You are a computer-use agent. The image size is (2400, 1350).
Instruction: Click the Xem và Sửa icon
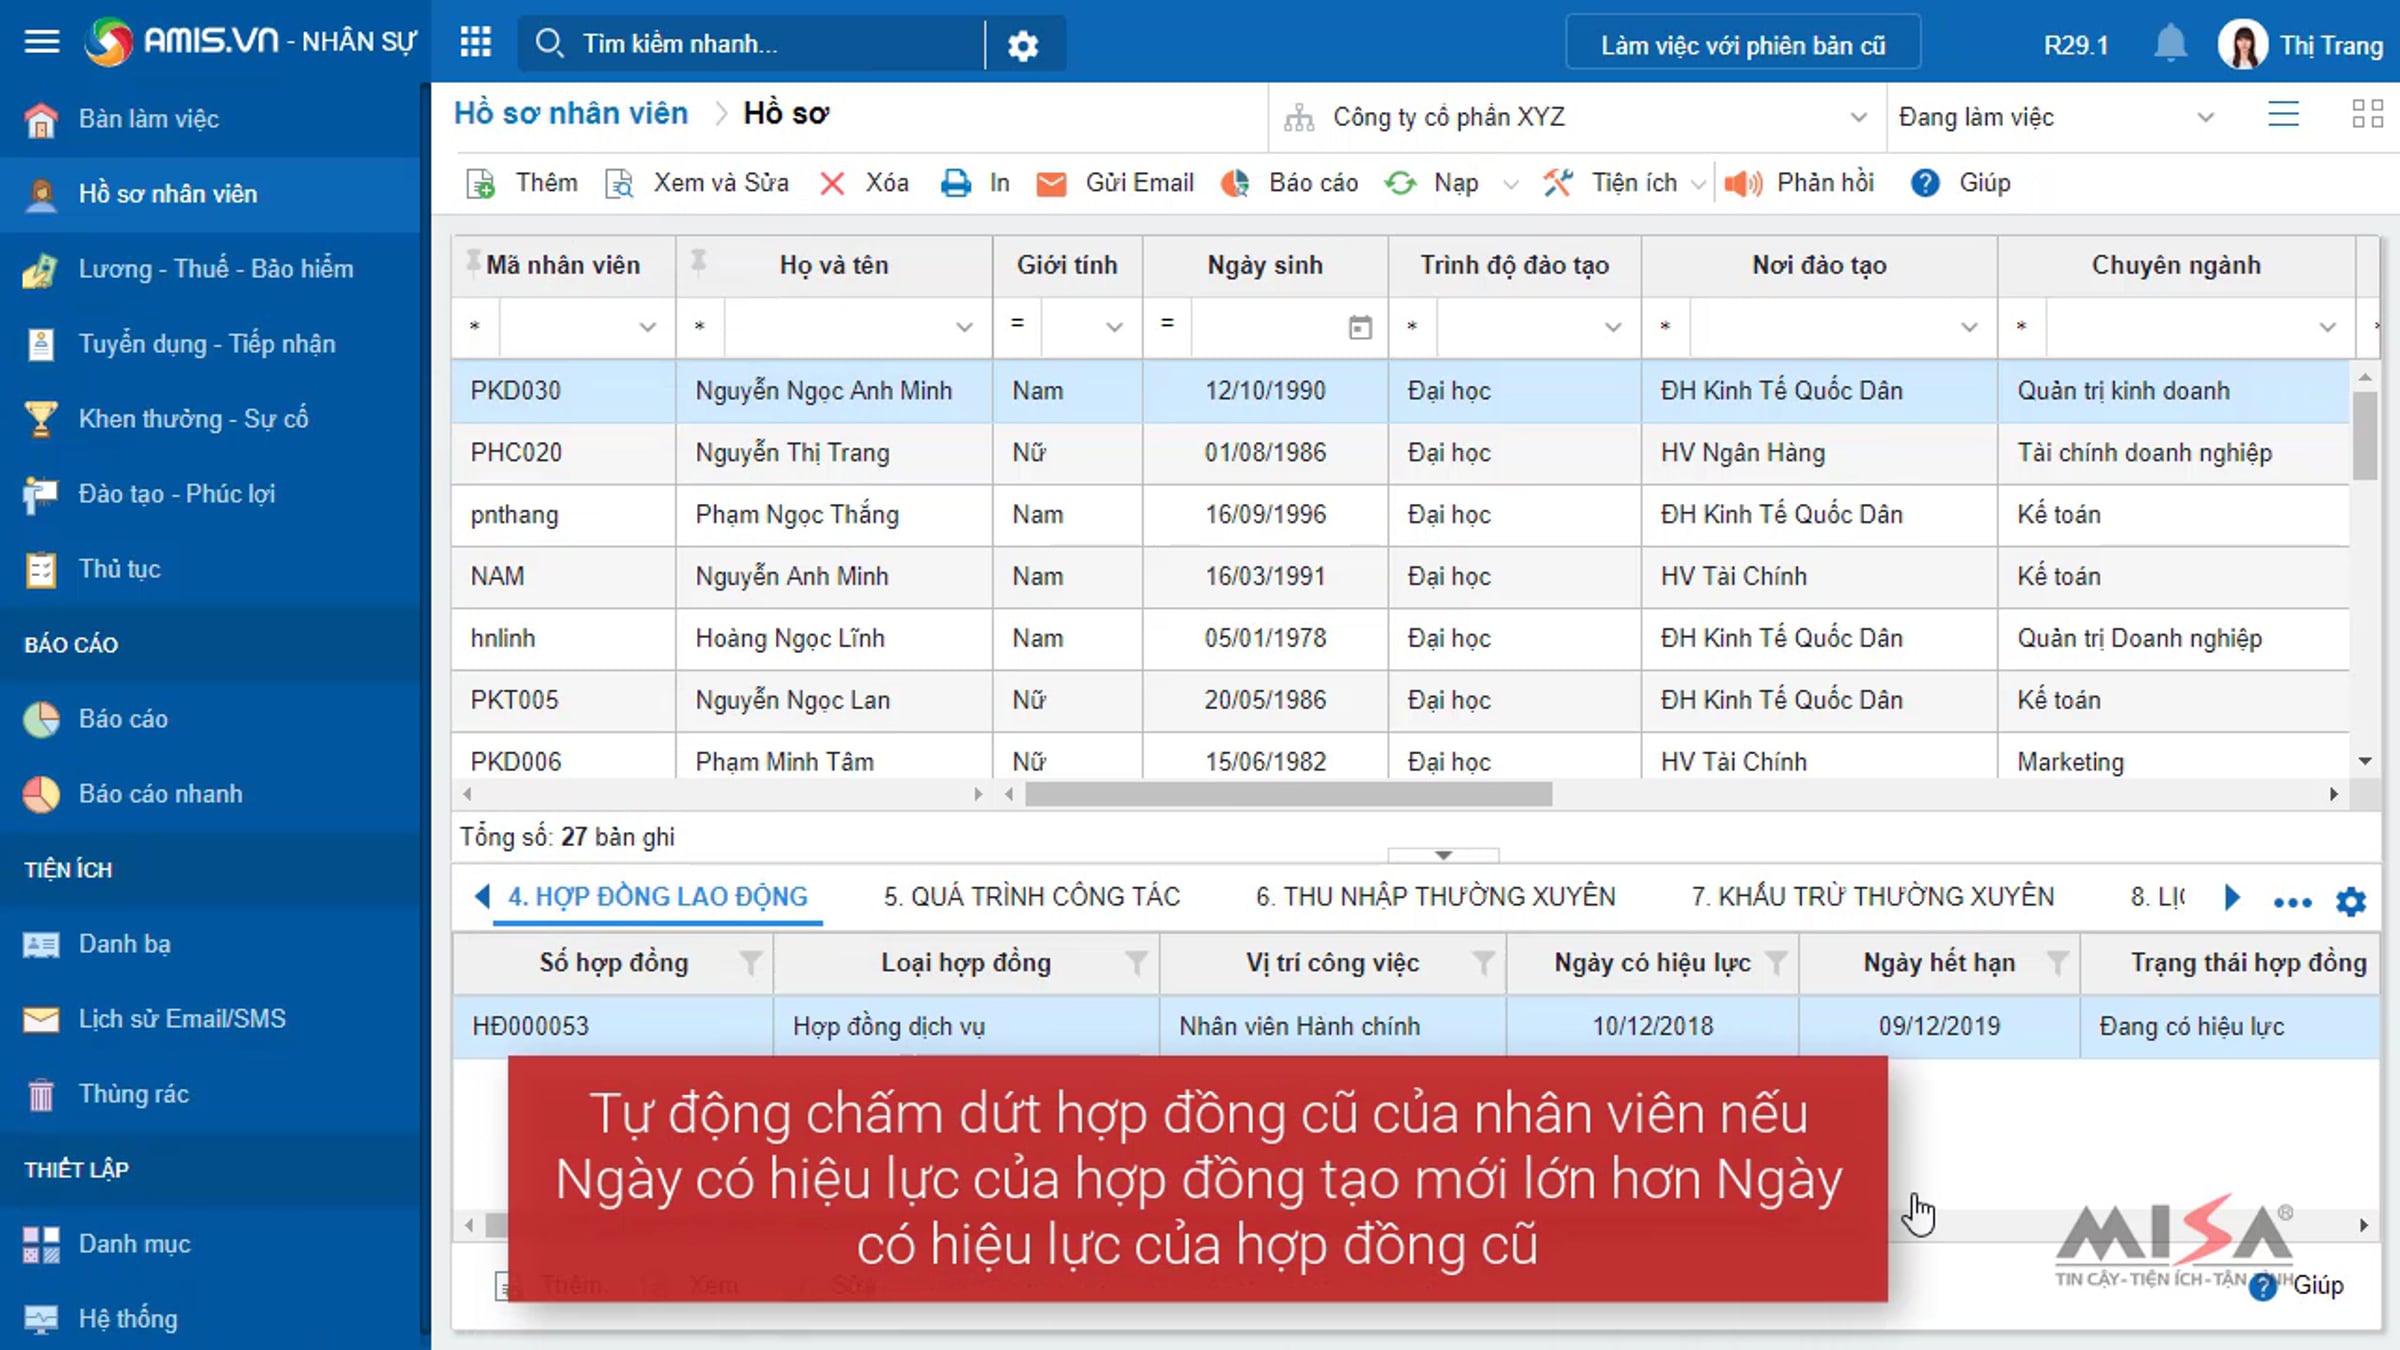[619, 183]
